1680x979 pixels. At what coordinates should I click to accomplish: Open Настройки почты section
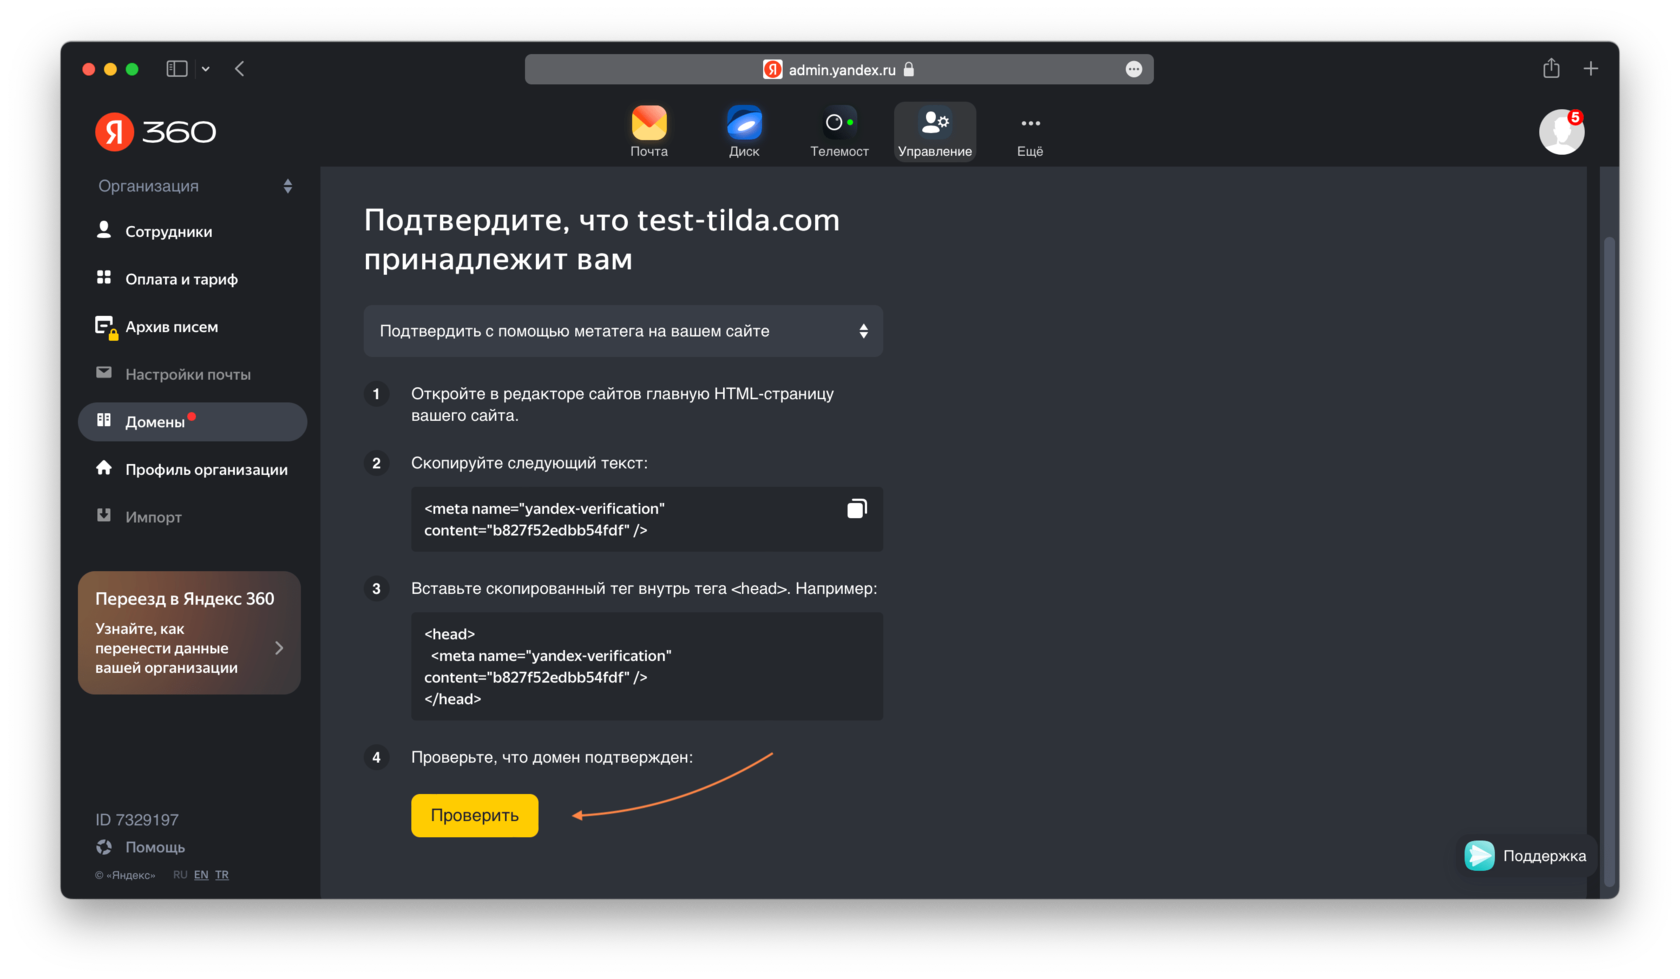click(x=188, y=374)
